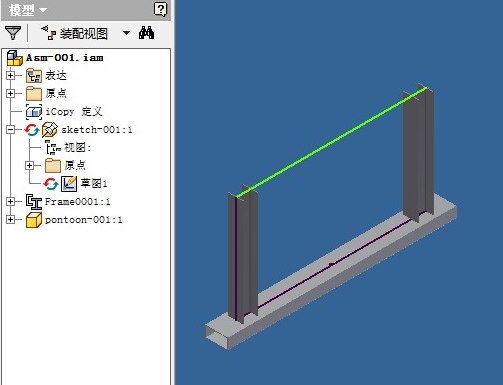Select the 视图: tree item

point(77,147)
